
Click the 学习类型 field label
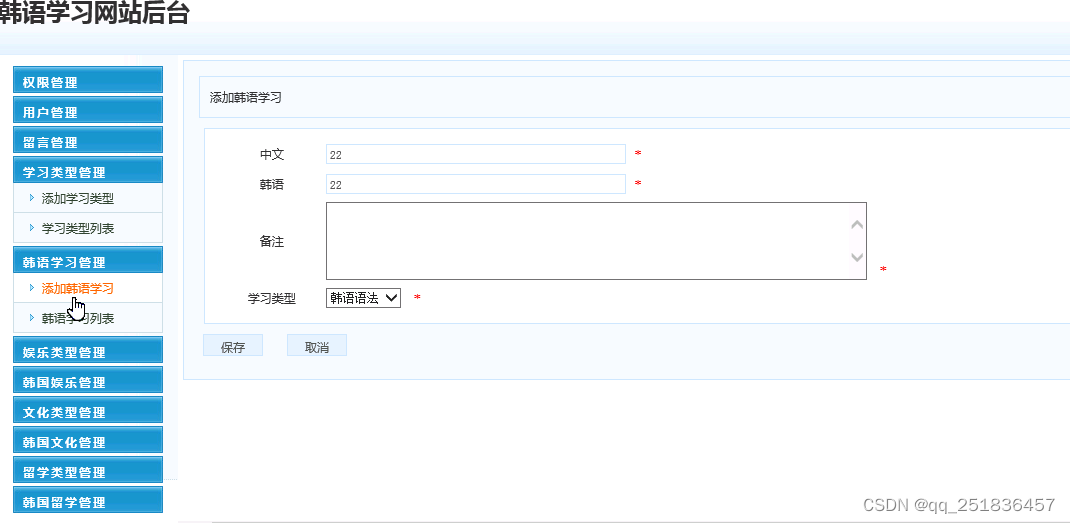[272, 298]
